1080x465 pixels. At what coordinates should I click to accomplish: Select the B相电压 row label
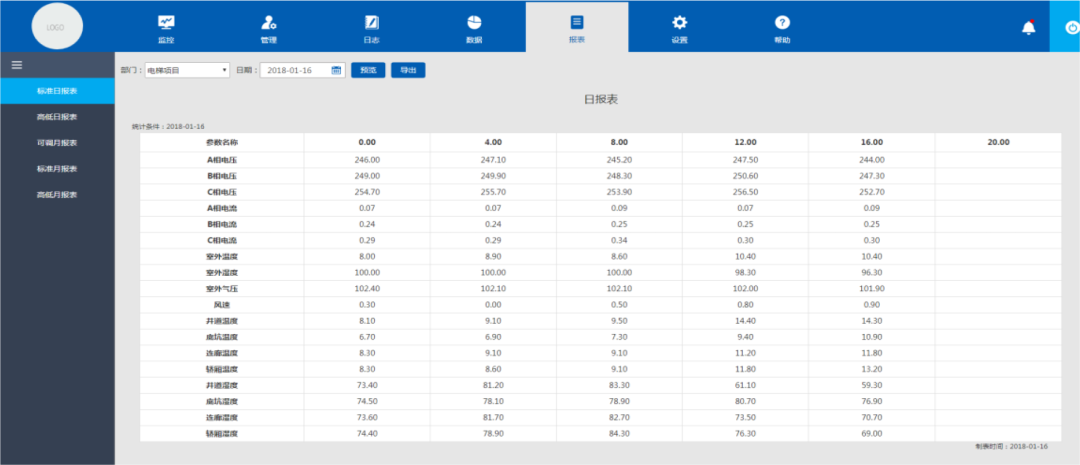pos(222,176)
